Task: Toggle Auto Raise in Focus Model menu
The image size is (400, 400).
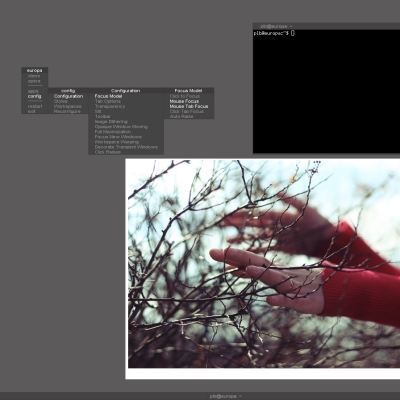Action: click(189, 117)
